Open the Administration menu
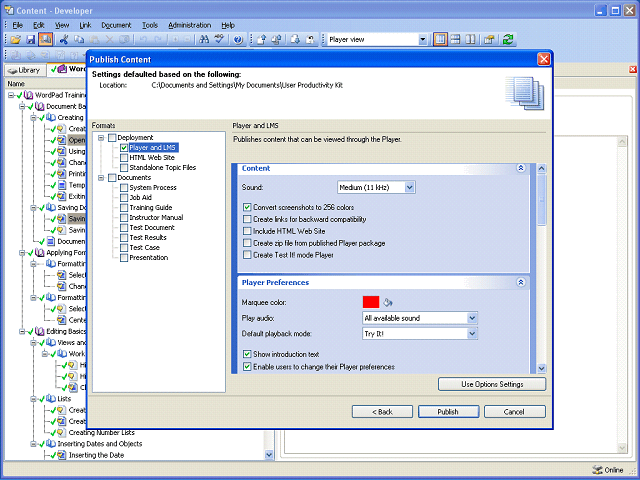Screen dimensions: 640x480 click(189, 25)
